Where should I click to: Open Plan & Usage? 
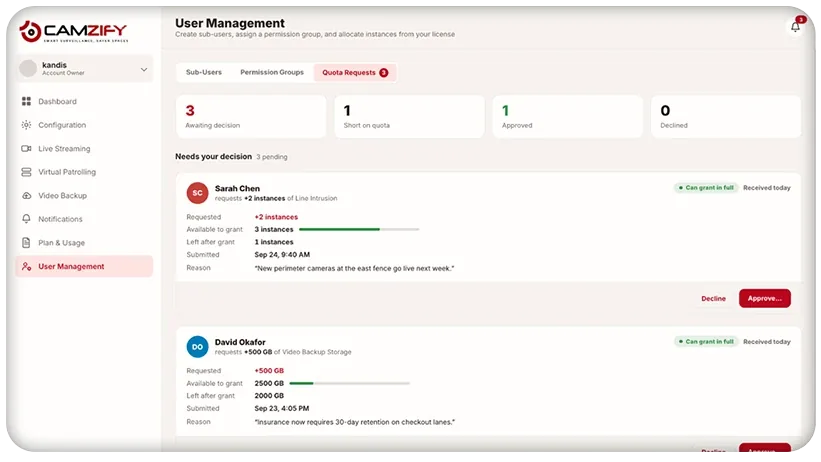(x=84, y=243)
